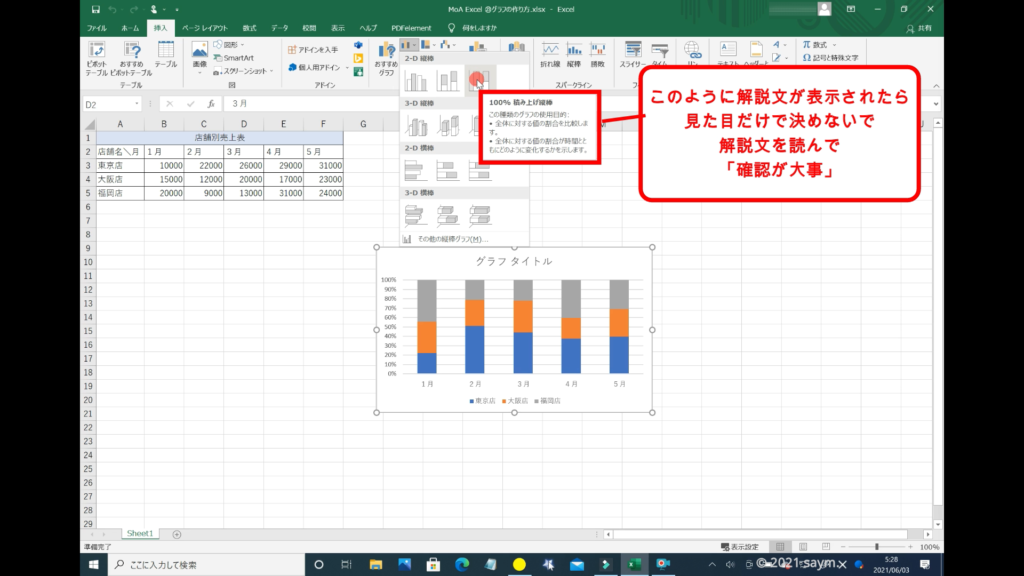Select the 100% stacked column chart icon

[479, 79]
